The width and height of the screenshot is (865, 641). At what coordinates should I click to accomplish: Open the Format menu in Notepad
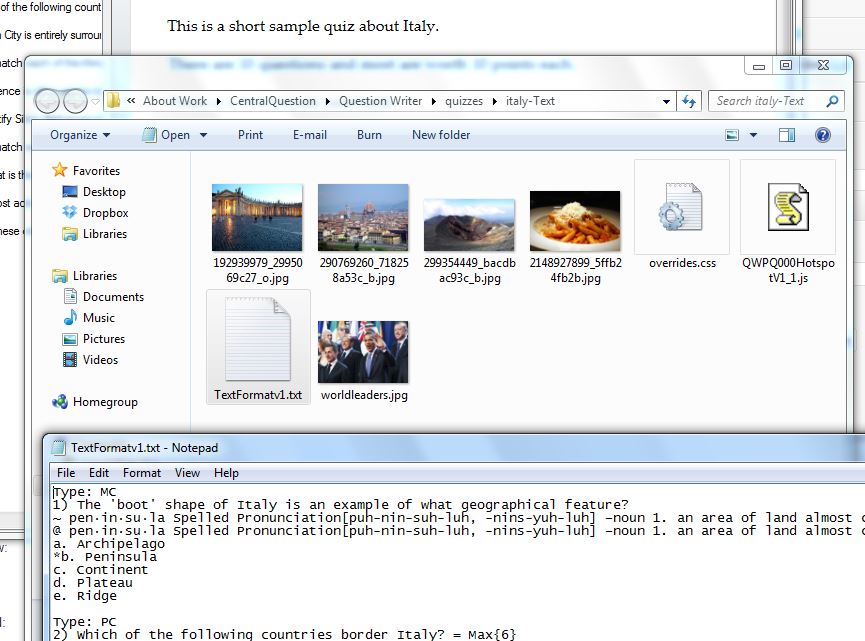point(142,473)
